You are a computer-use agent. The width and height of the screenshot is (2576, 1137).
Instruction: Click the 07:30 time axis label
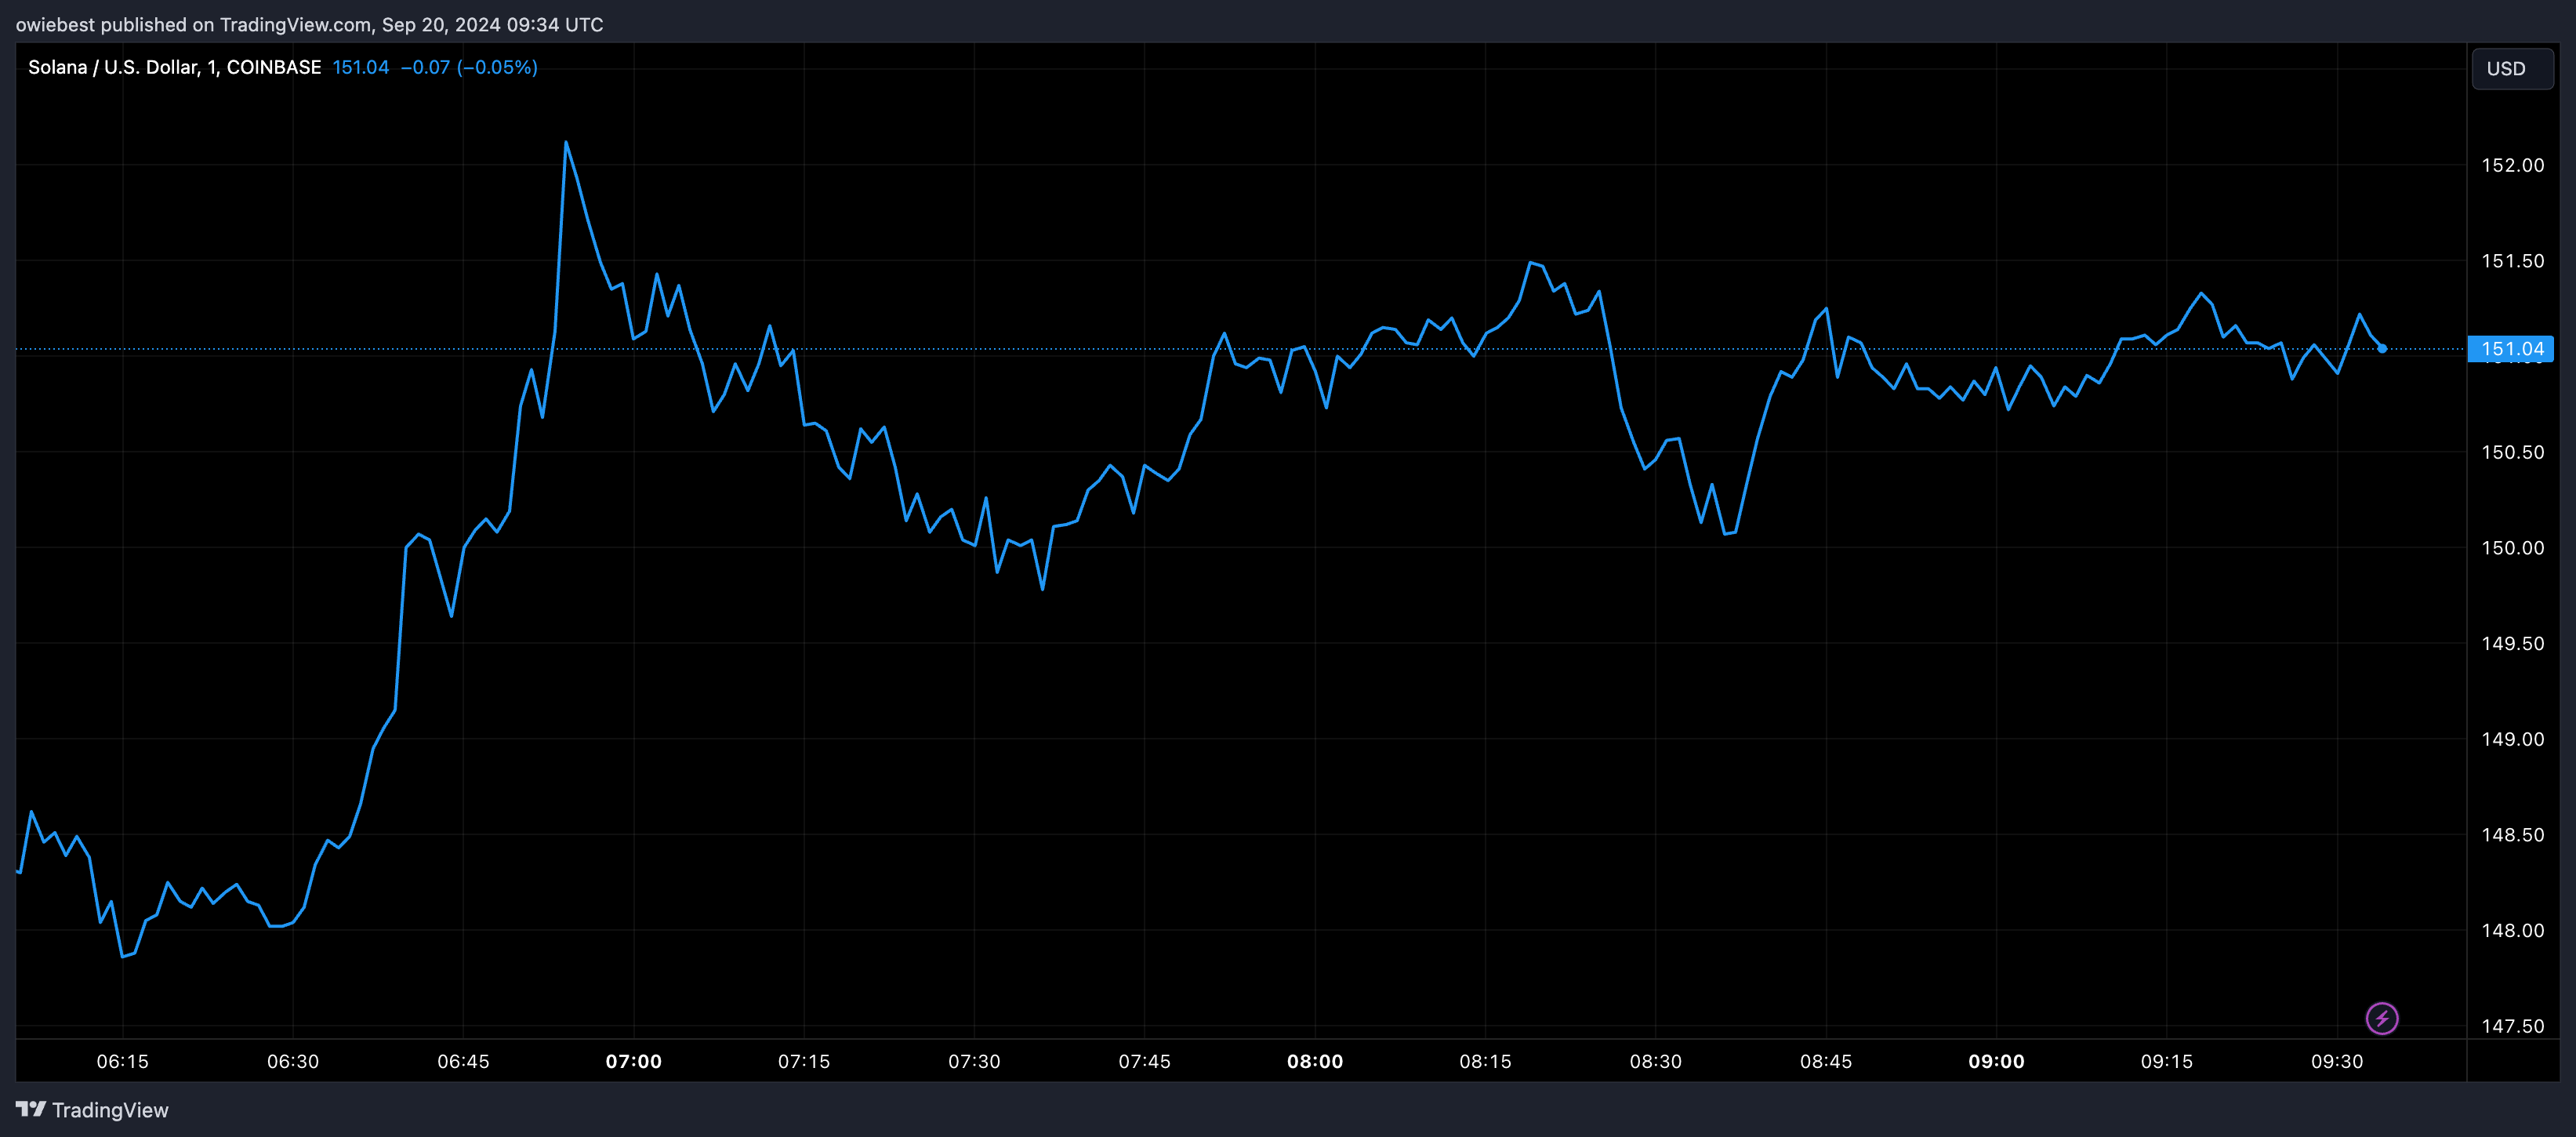pos(974,1061)
